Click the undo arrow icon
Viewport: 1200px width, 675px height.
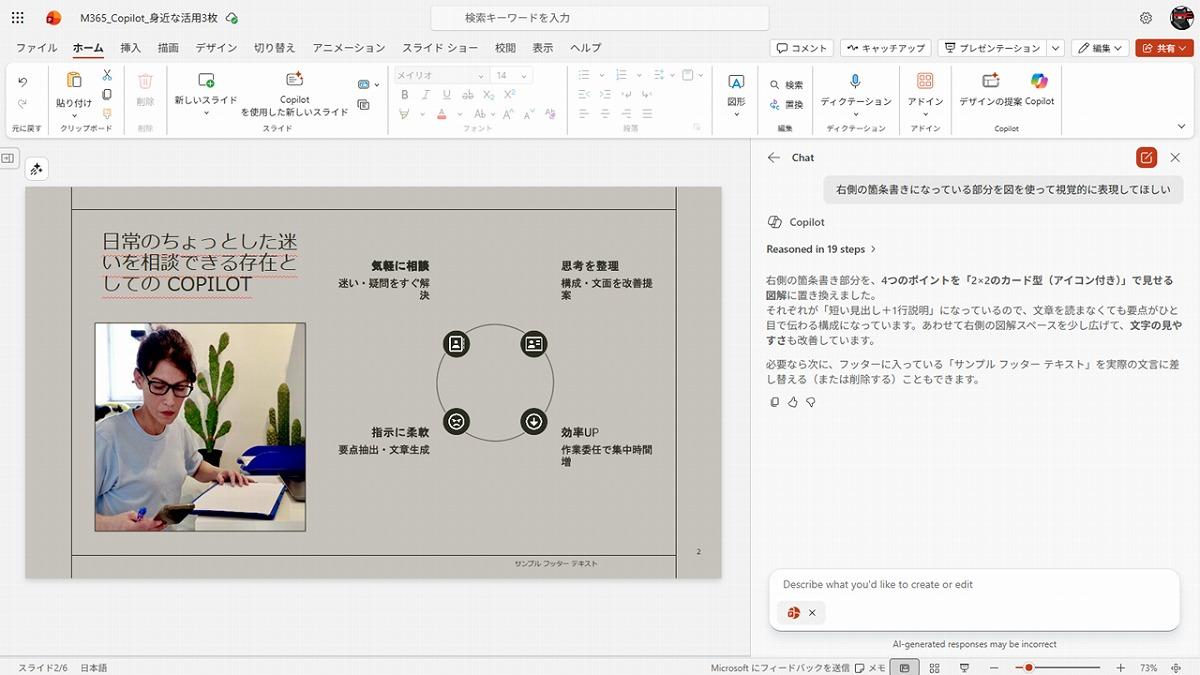point(23,82)
